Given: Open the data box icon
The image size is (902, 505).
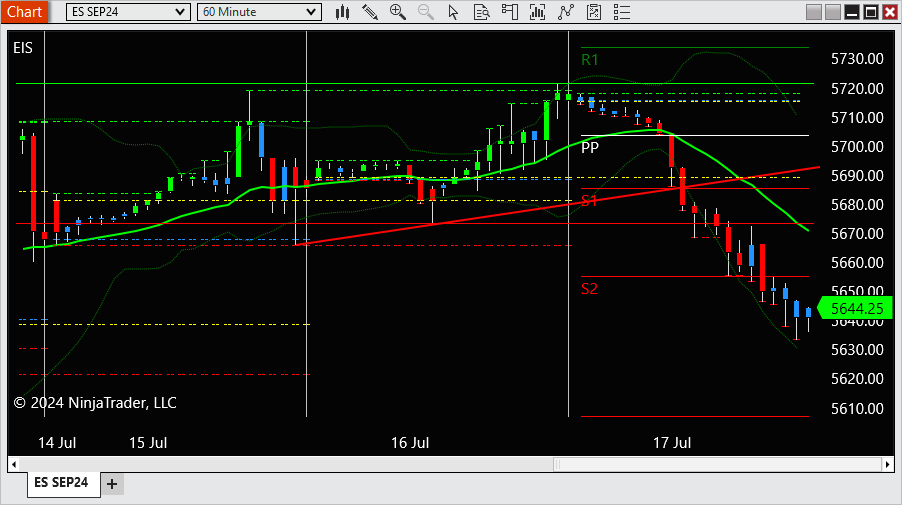Looking at the screenshot, I should coord(481,12).
